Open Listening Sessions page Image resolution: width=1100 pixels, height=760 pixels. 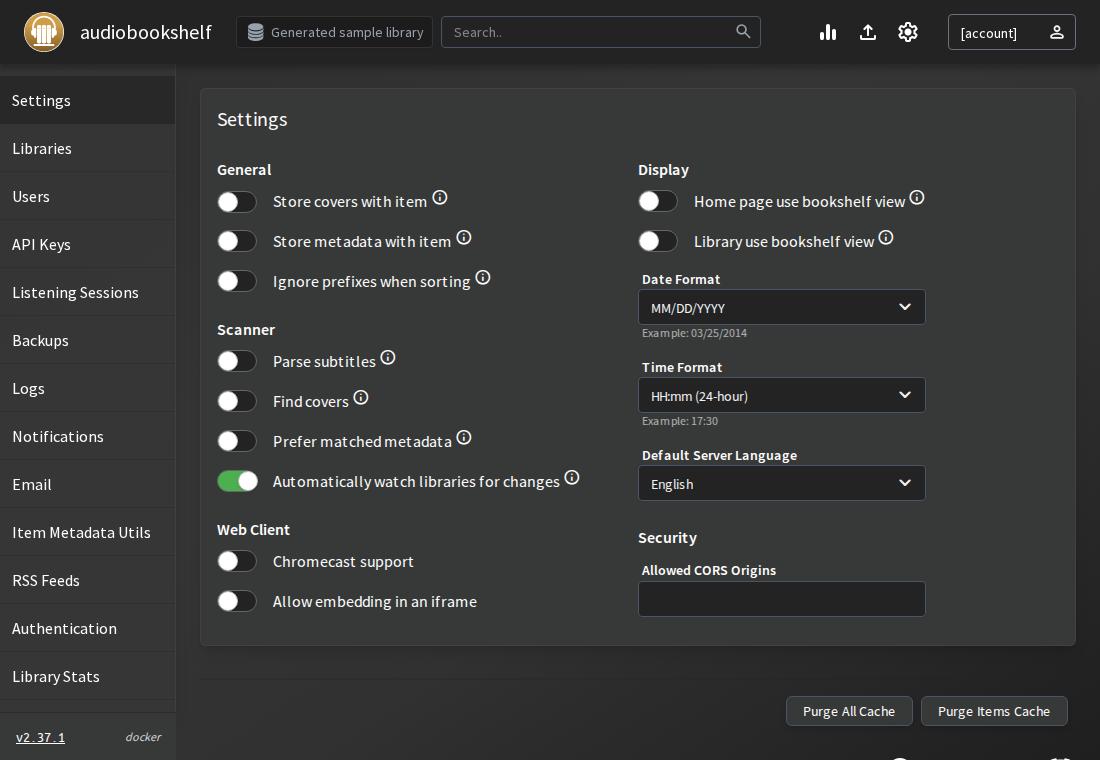point(88,293)
